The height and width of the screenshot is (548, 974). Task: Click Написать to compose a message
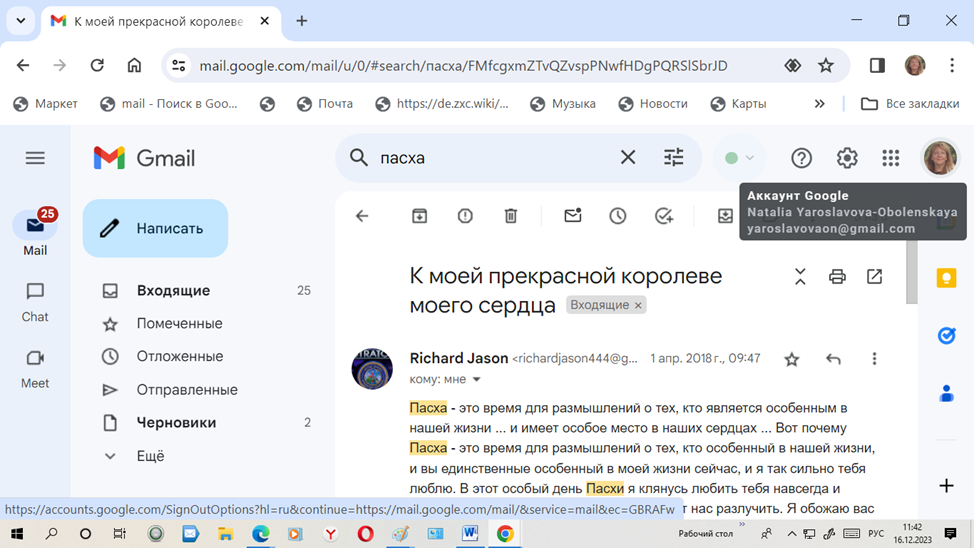tap(155, 228)
